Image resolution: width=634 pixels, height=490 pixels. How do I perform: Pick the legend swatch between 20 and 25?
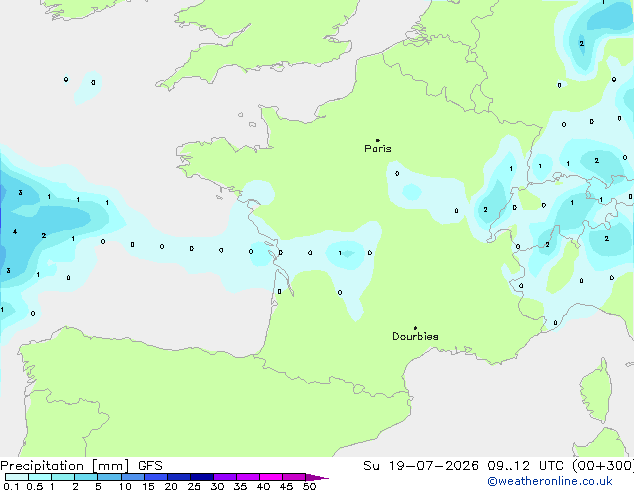(x=179, y=477)
